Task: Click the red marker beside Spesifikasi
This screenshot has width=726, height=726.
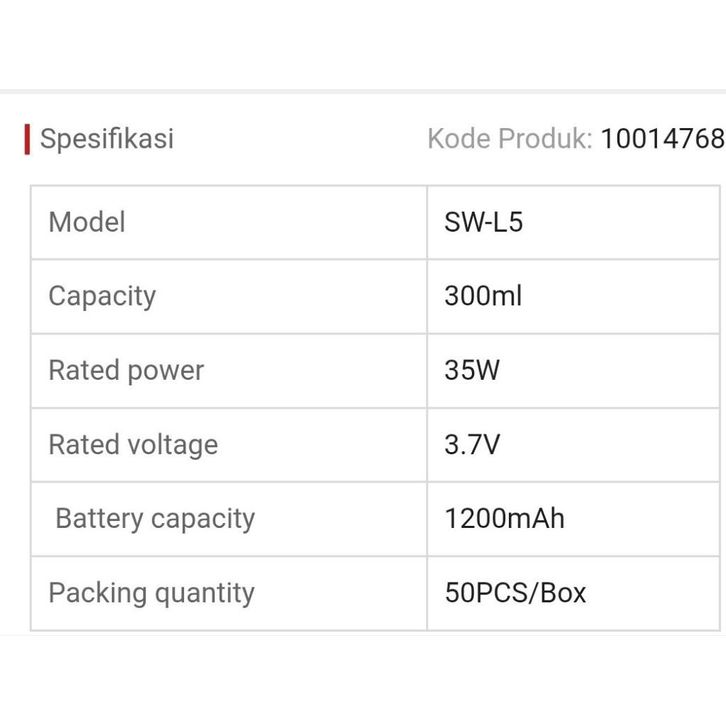Action: [x=27, y=139]
